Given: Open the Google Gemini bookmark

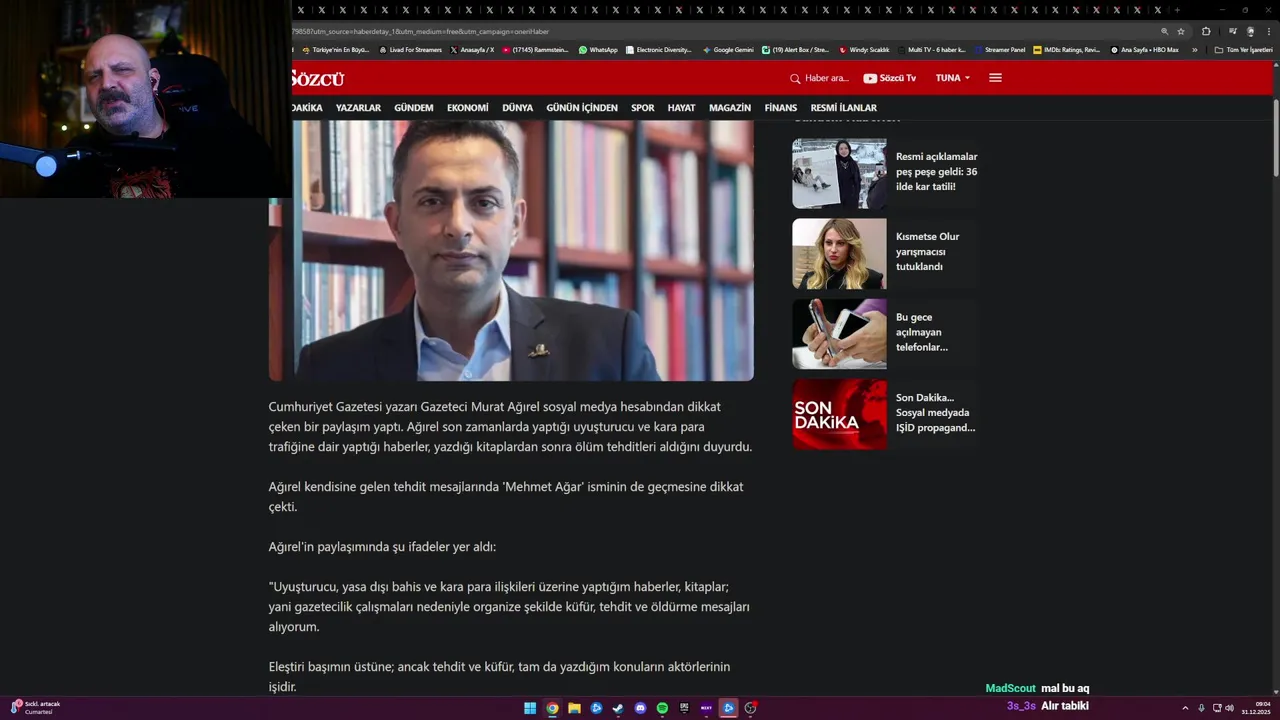Looking at the screenshot, I should tap(728, 50).
